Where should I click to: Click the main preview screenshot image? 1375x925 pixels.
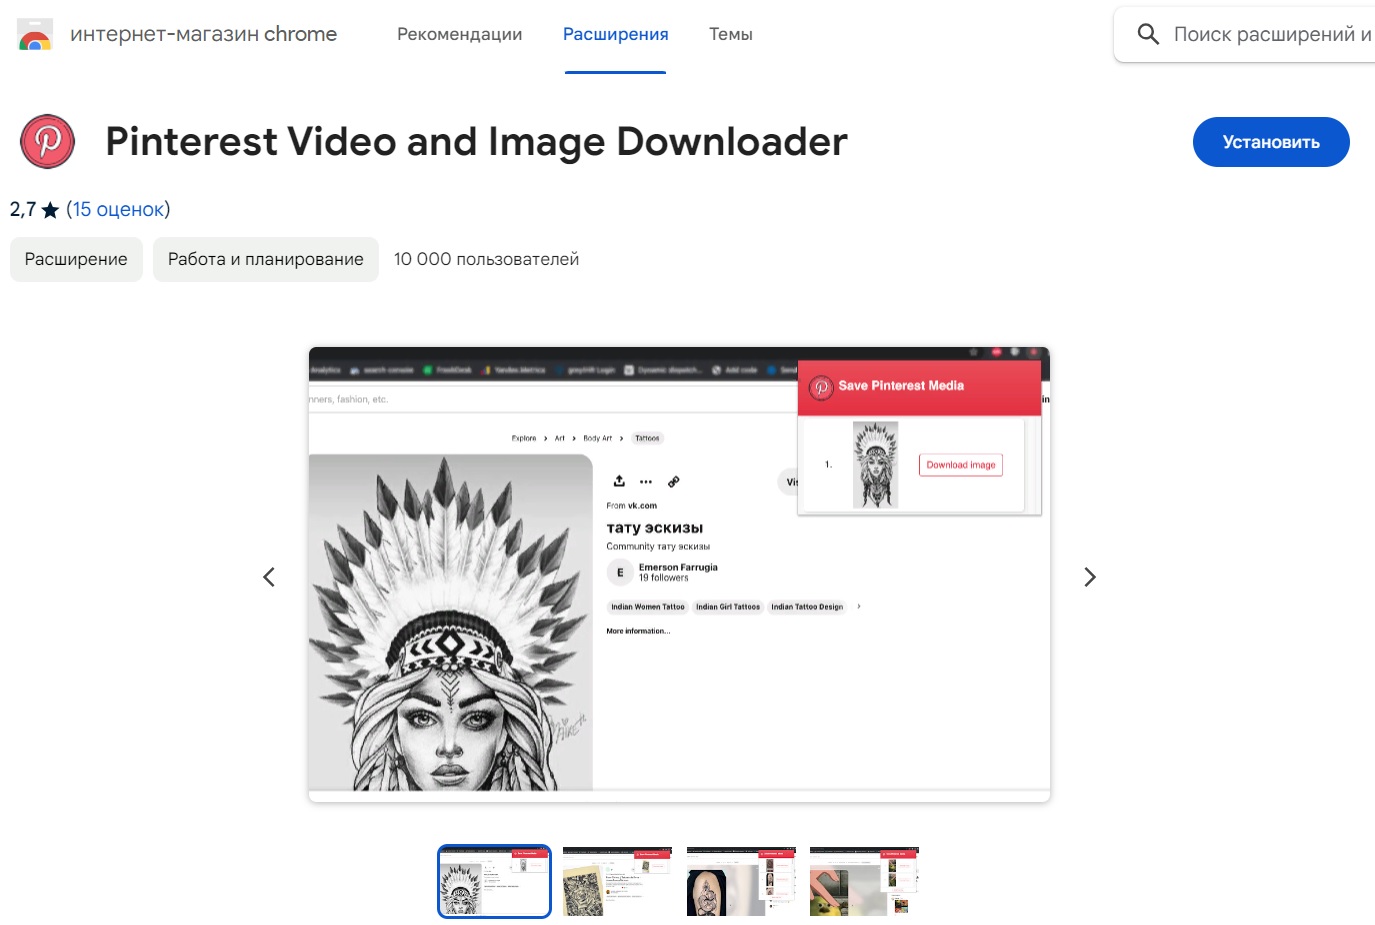point(679,574)
